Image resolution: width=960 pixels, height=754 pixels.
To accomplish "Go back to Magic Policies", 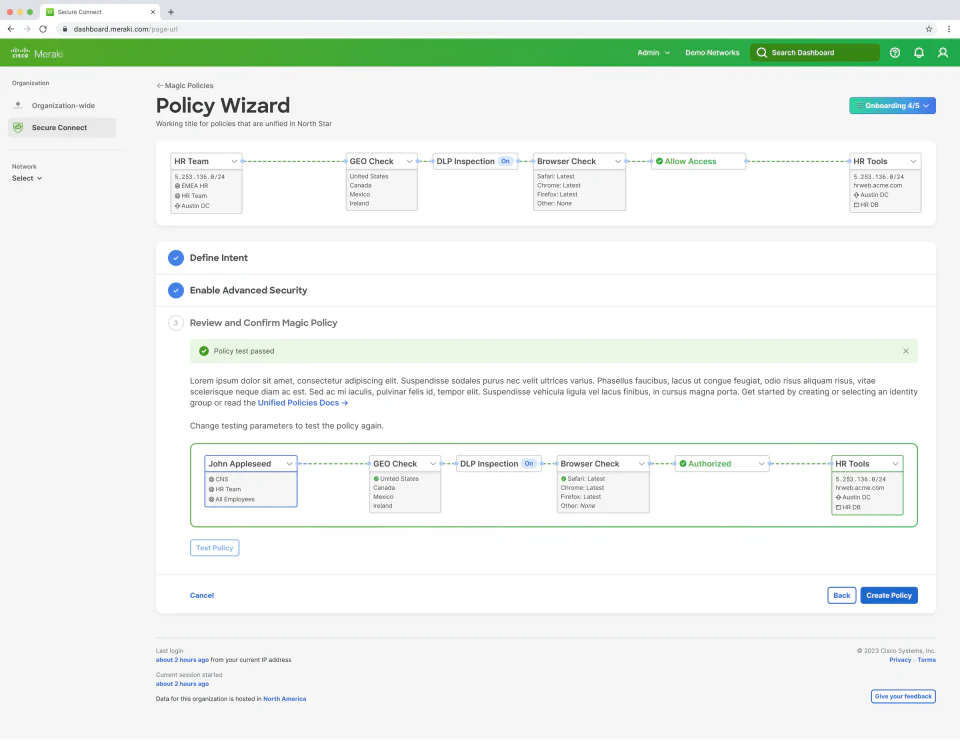I will 185,86.
